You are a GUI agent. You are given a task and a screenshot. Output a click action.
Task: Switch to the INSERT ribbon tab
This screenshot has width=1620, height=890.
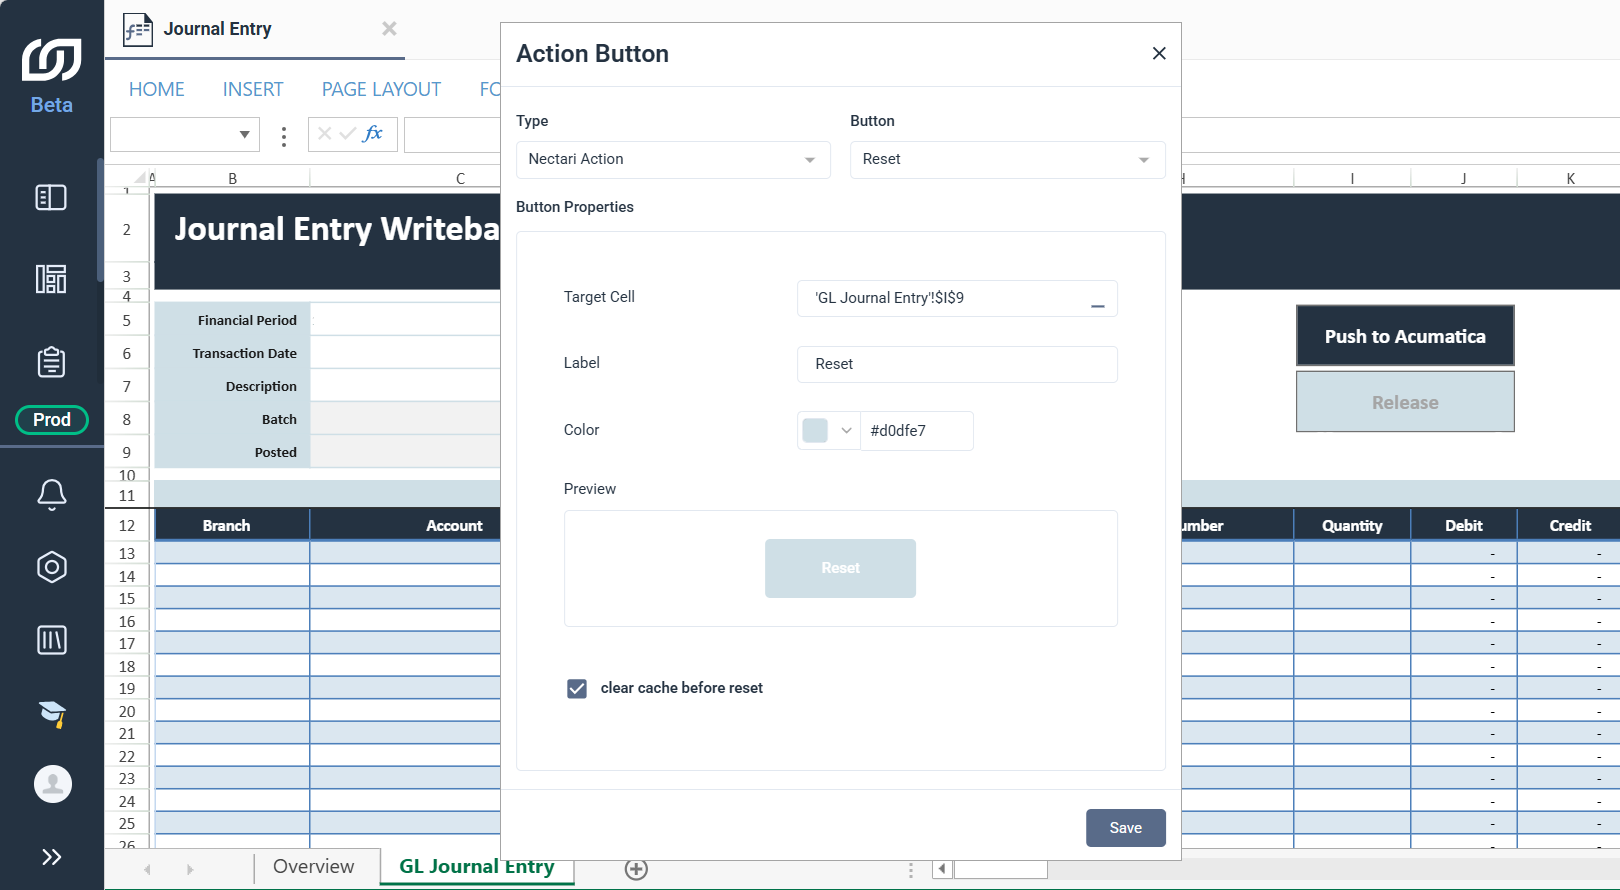(x=253, y=89)
